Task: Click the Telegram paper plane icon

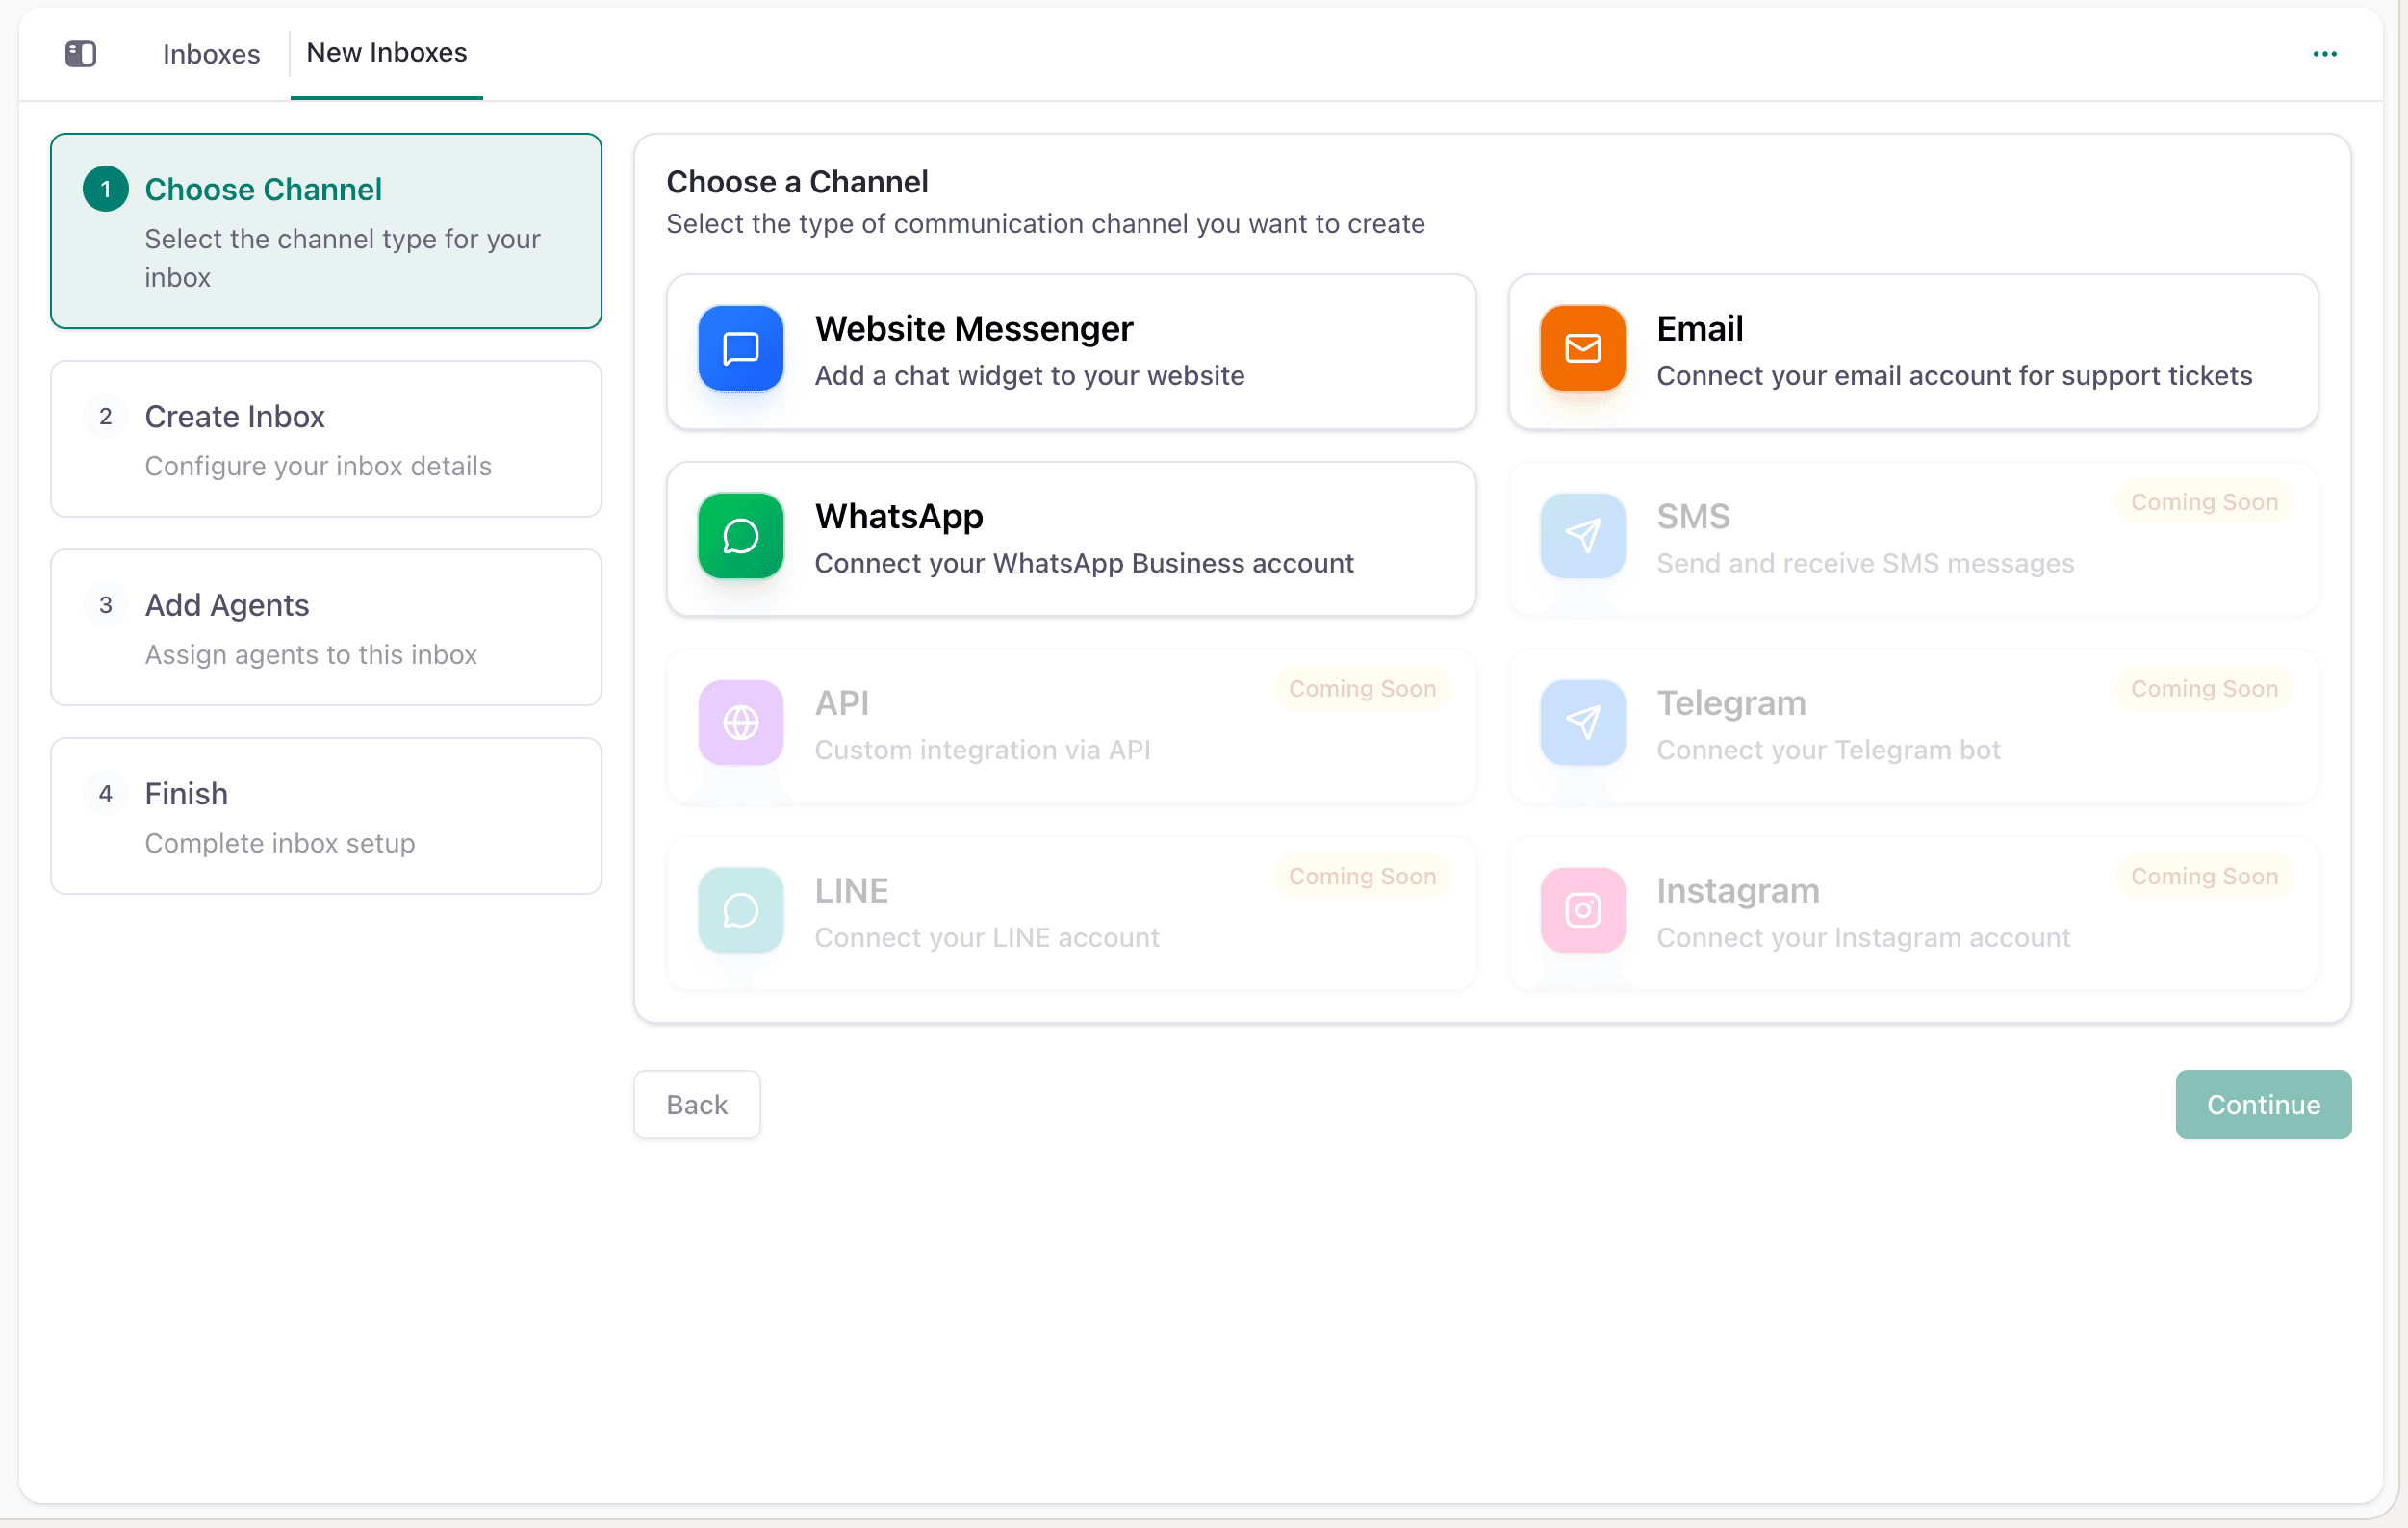Action: [x=1583, y=723]
